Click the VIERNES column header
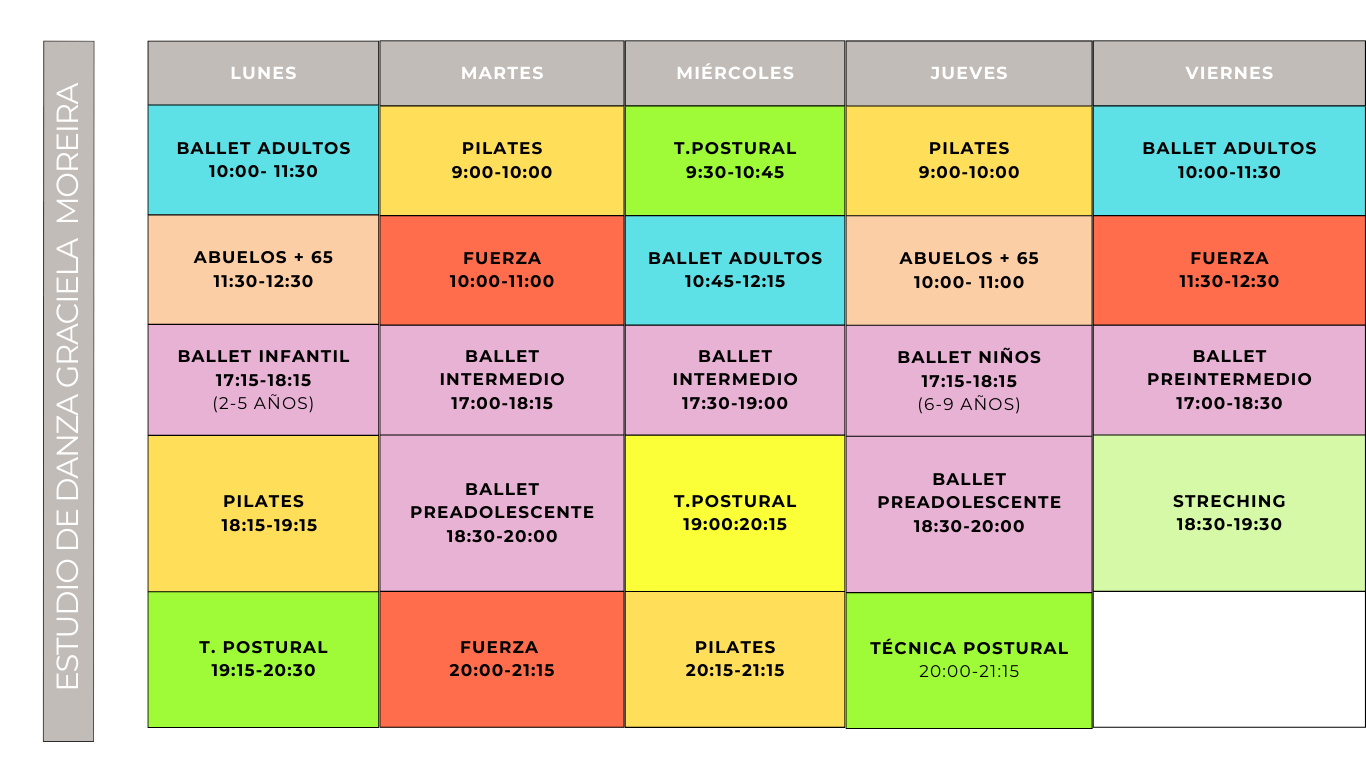The height and width of the screenshot is (768, 1366). 1229,73
